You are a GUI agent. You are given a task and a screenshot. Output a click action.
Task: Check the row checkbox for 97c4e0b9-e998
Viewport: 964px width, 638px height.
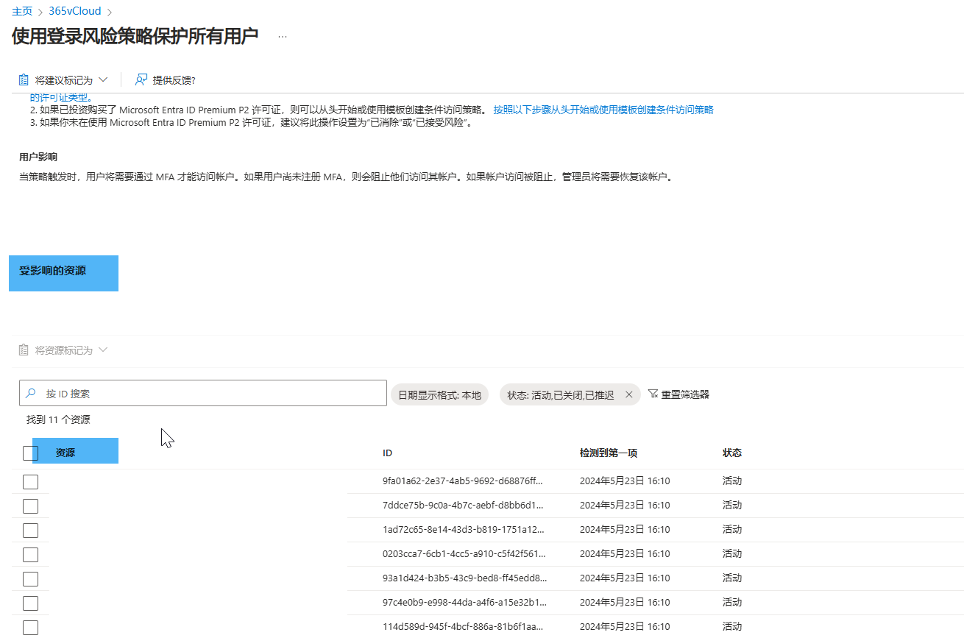tap(30, 603)
